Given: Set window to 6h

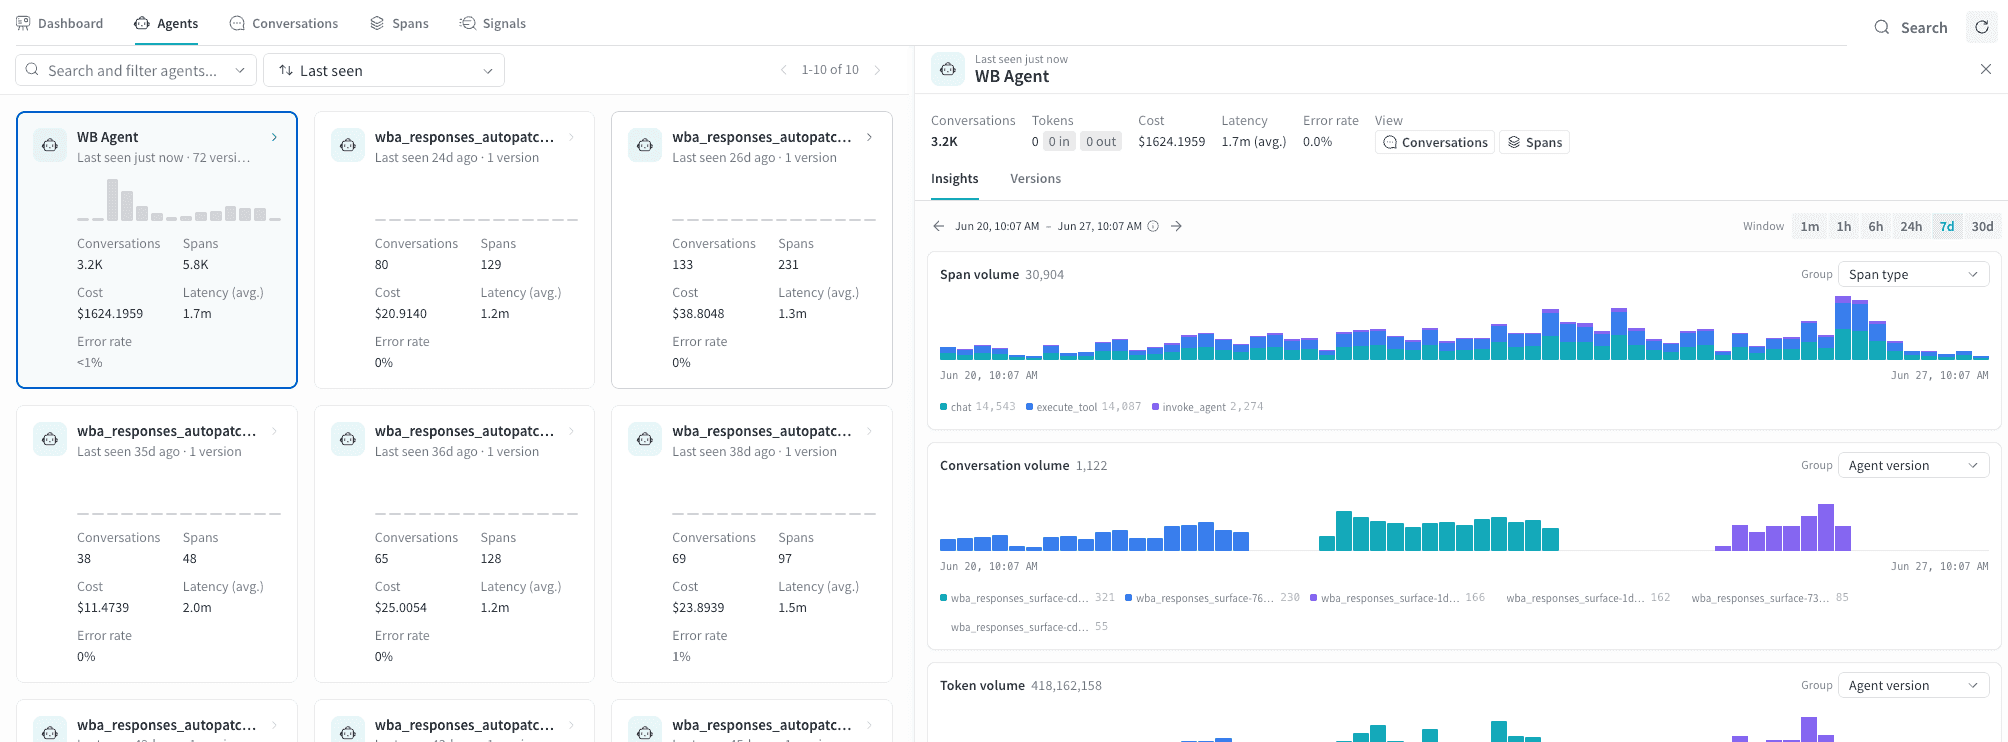Looking at the screenshot, I should [1876, 226].
